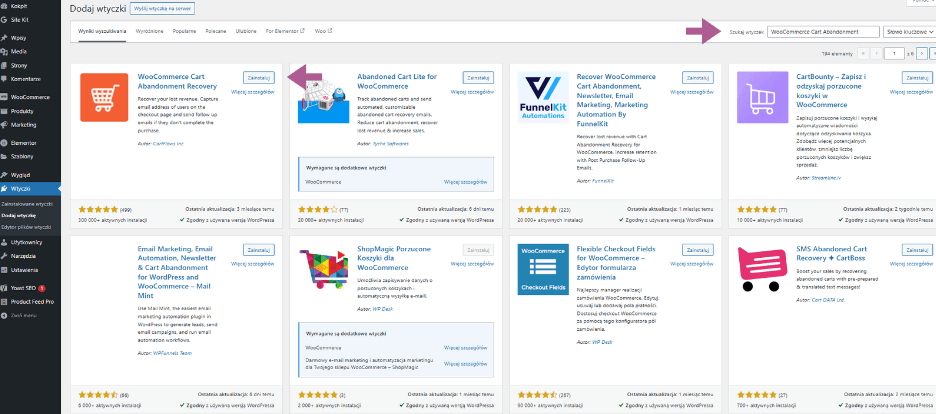Image resolution: width=936 pixels, height=414 pixels.
Task: Install the Mail Mint email marketing plugin
Action: 258,250
